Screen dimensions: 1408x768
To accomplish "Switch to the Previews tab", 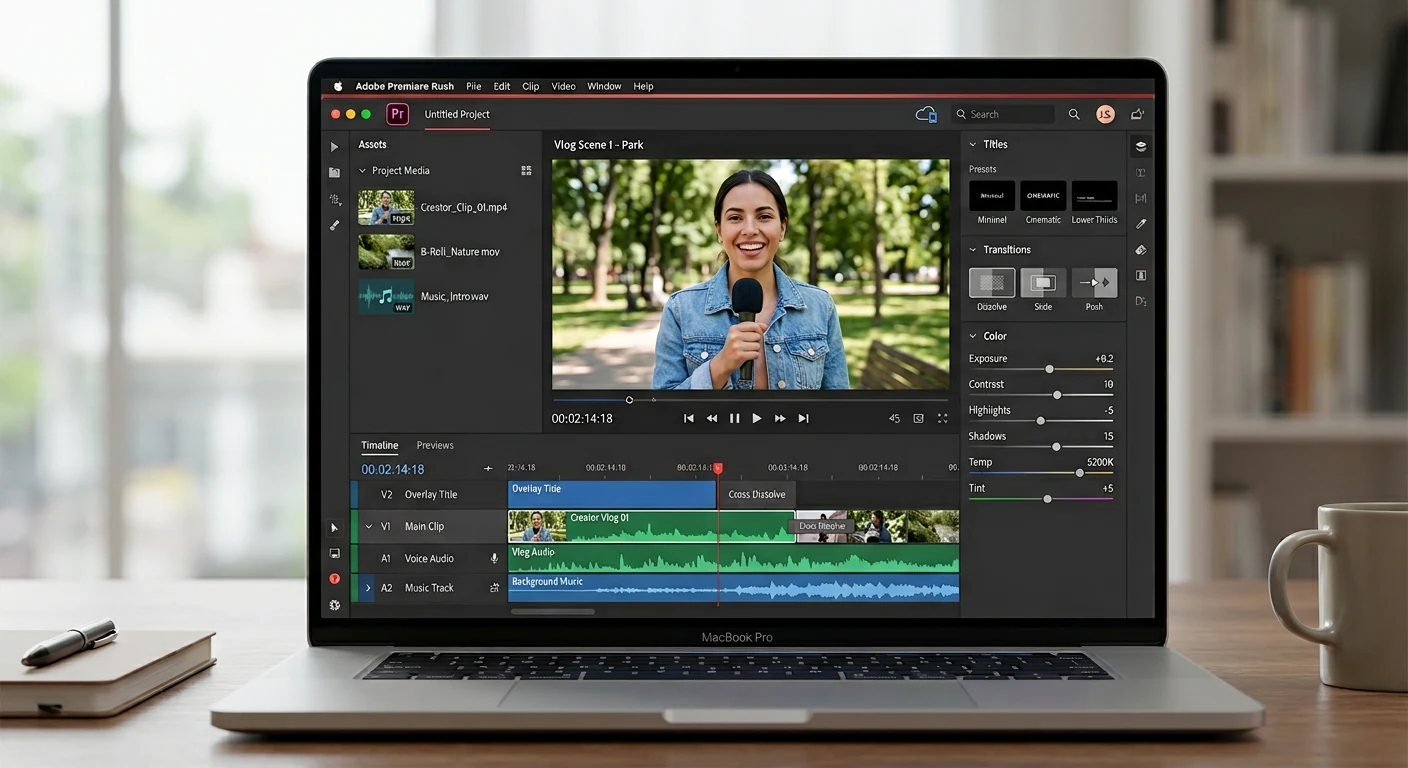I will (435, 446).
